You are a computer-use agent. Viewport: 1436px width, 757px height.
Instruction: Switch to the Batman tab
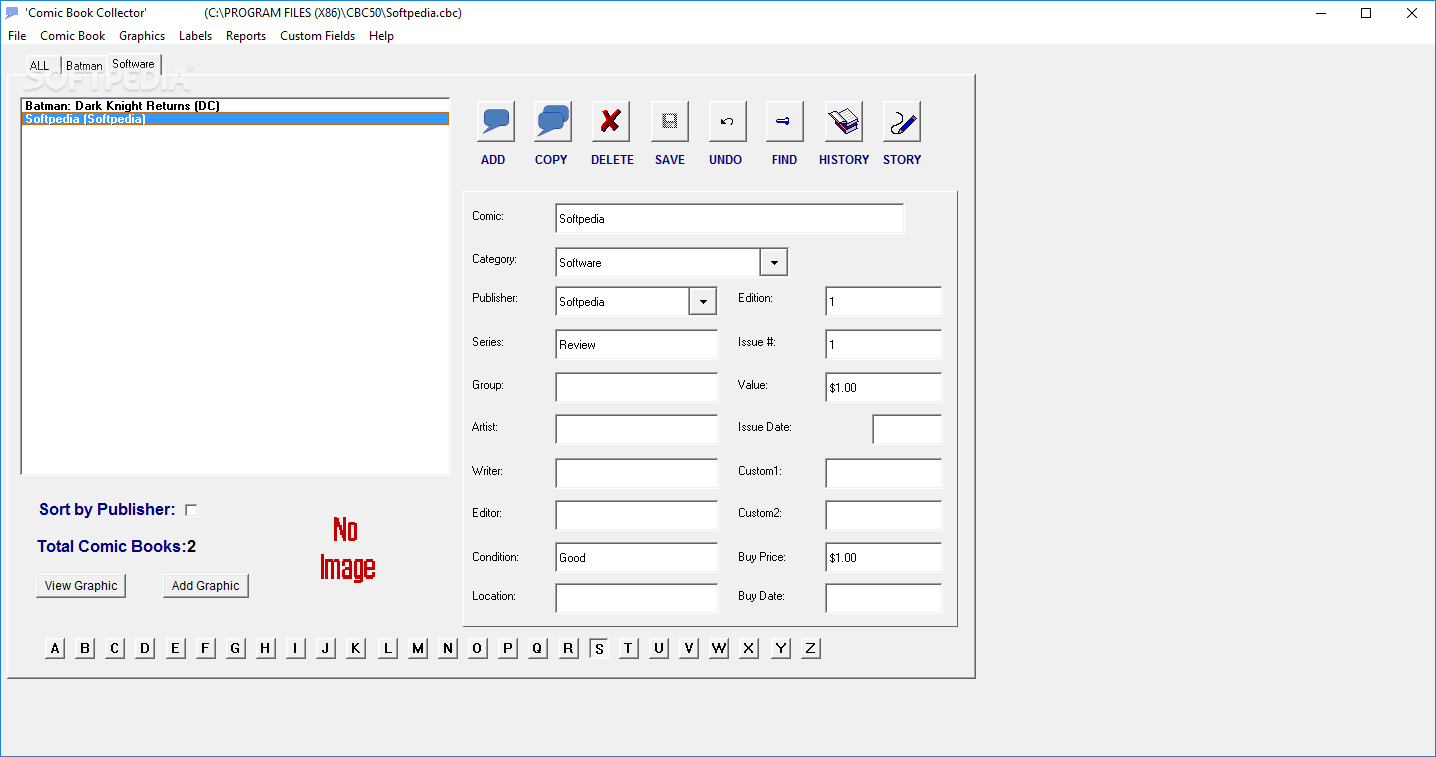(x=84, y=66)
